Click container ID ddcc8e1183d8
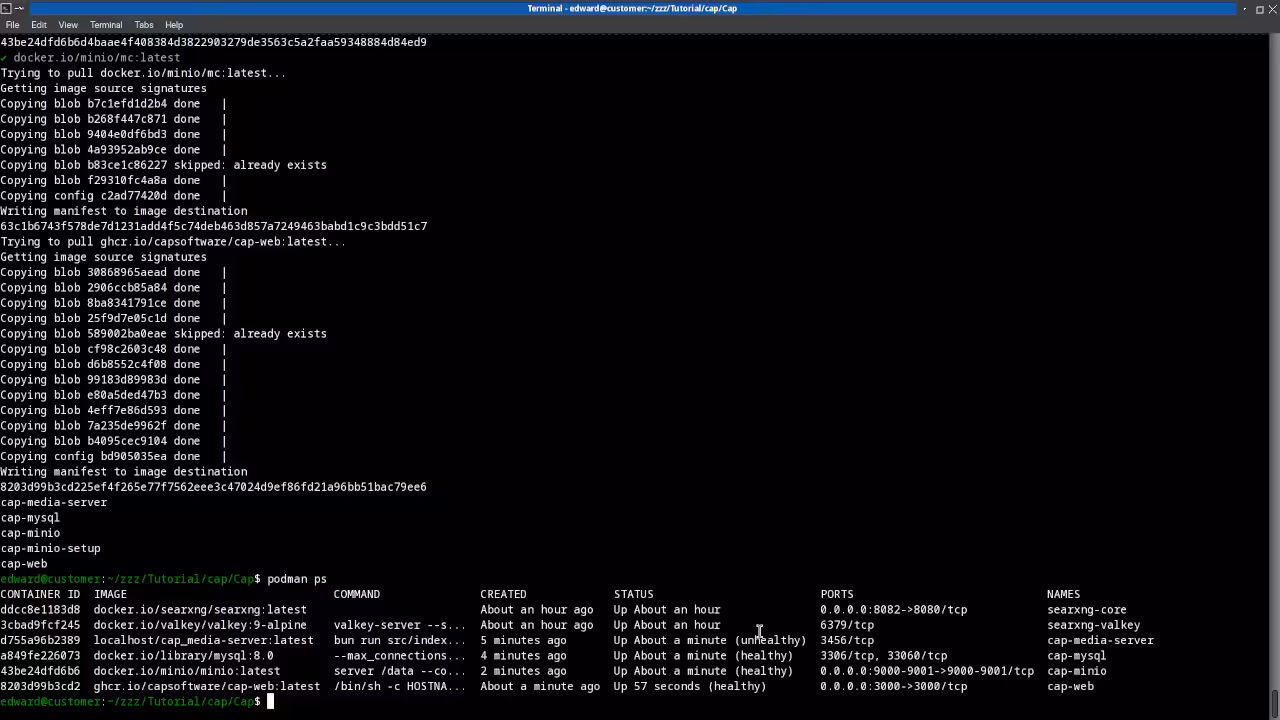This screenshot has height=720, width=1280. click(x=40, y=610)
